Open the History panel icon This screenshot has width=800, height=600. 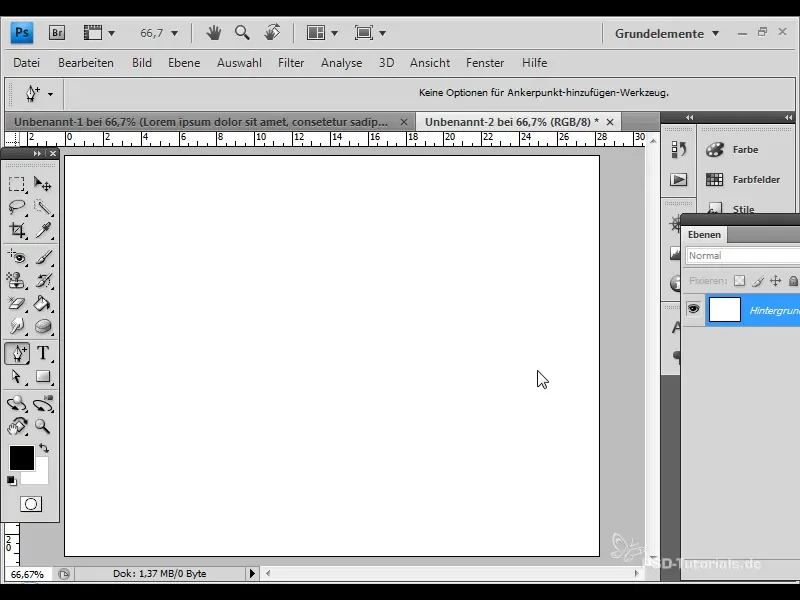[x=679, y=149]
